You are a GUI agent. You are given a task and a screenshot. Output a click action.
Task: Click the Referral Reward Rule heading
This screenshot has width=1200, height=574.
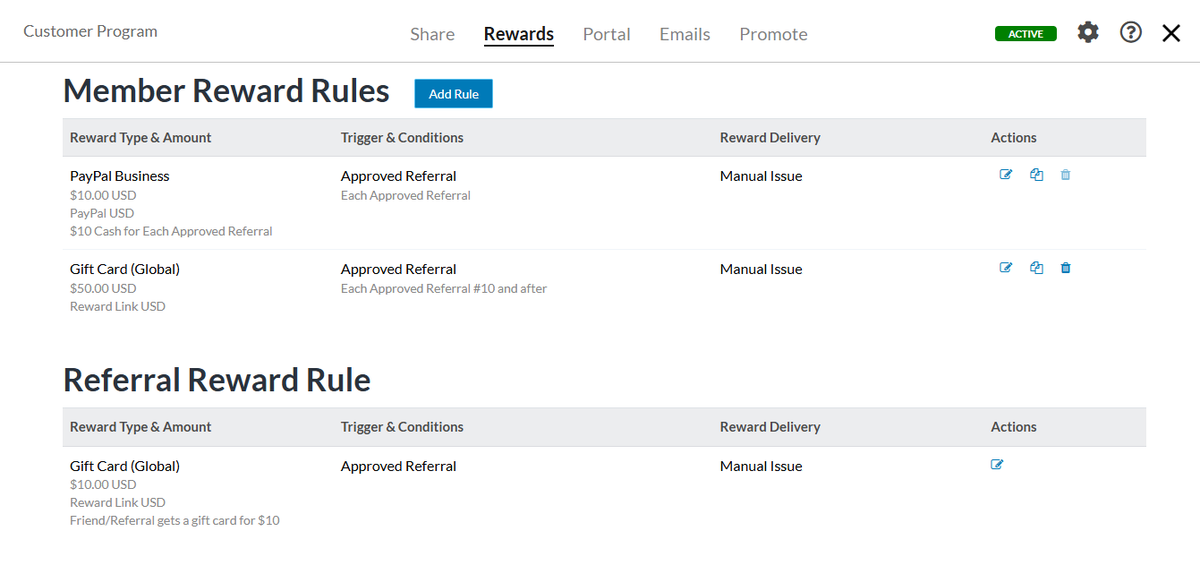tap(217, 380)
